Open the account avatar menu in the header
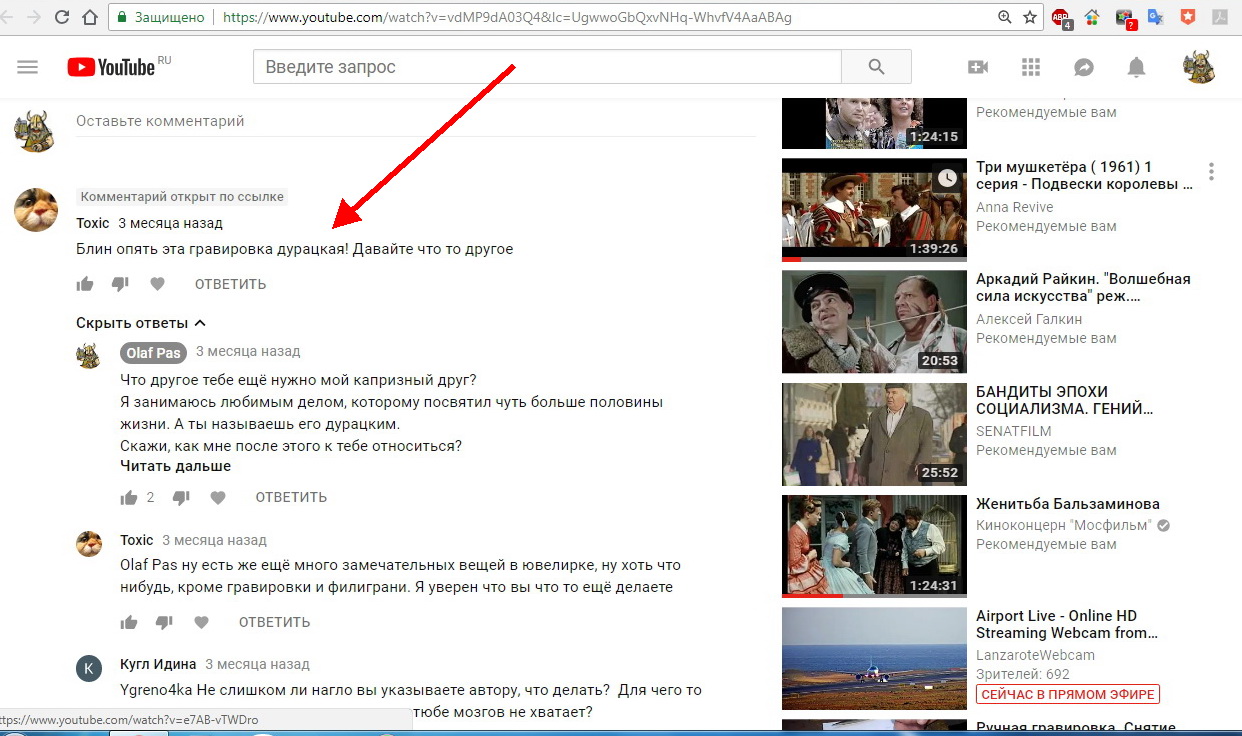 tap(1199, 67)
